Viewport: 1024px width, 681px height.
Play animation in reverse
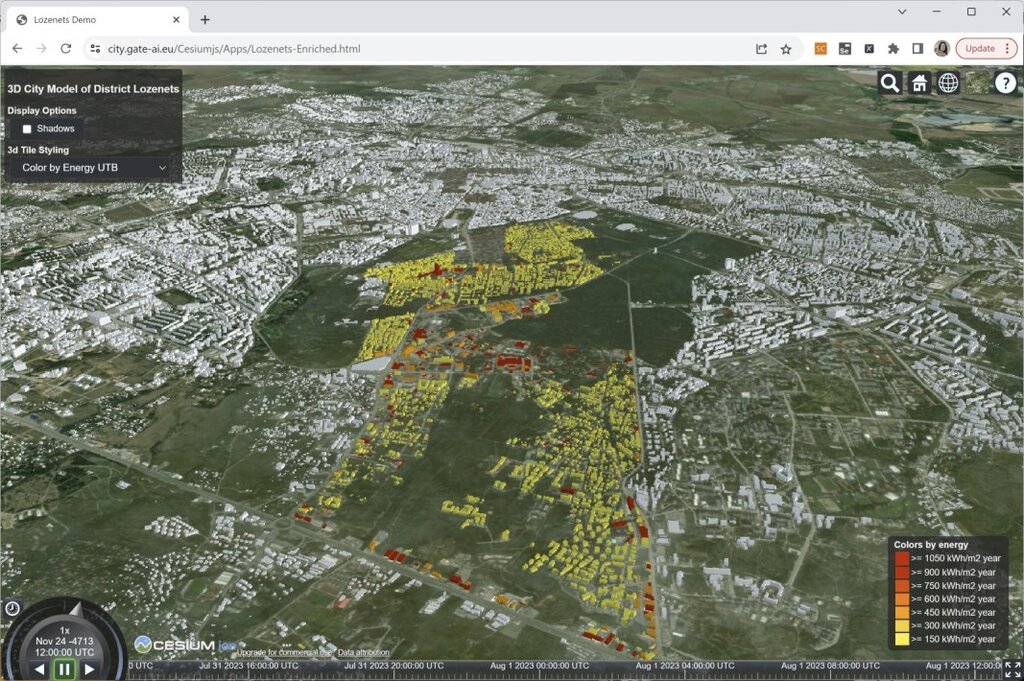(40, 669)
